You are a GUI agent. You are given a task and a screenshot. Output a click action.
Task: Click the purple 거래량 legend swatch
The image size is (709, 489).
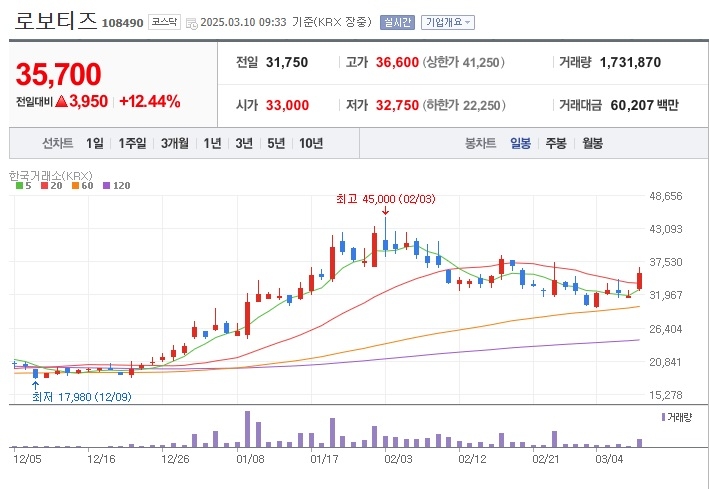click(x=663, y=417)
